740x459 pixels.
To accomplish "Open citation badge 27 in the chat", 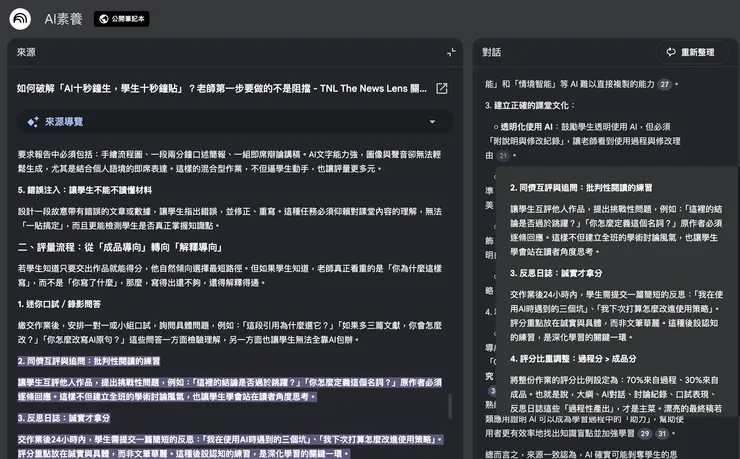I will click(664, 84).
